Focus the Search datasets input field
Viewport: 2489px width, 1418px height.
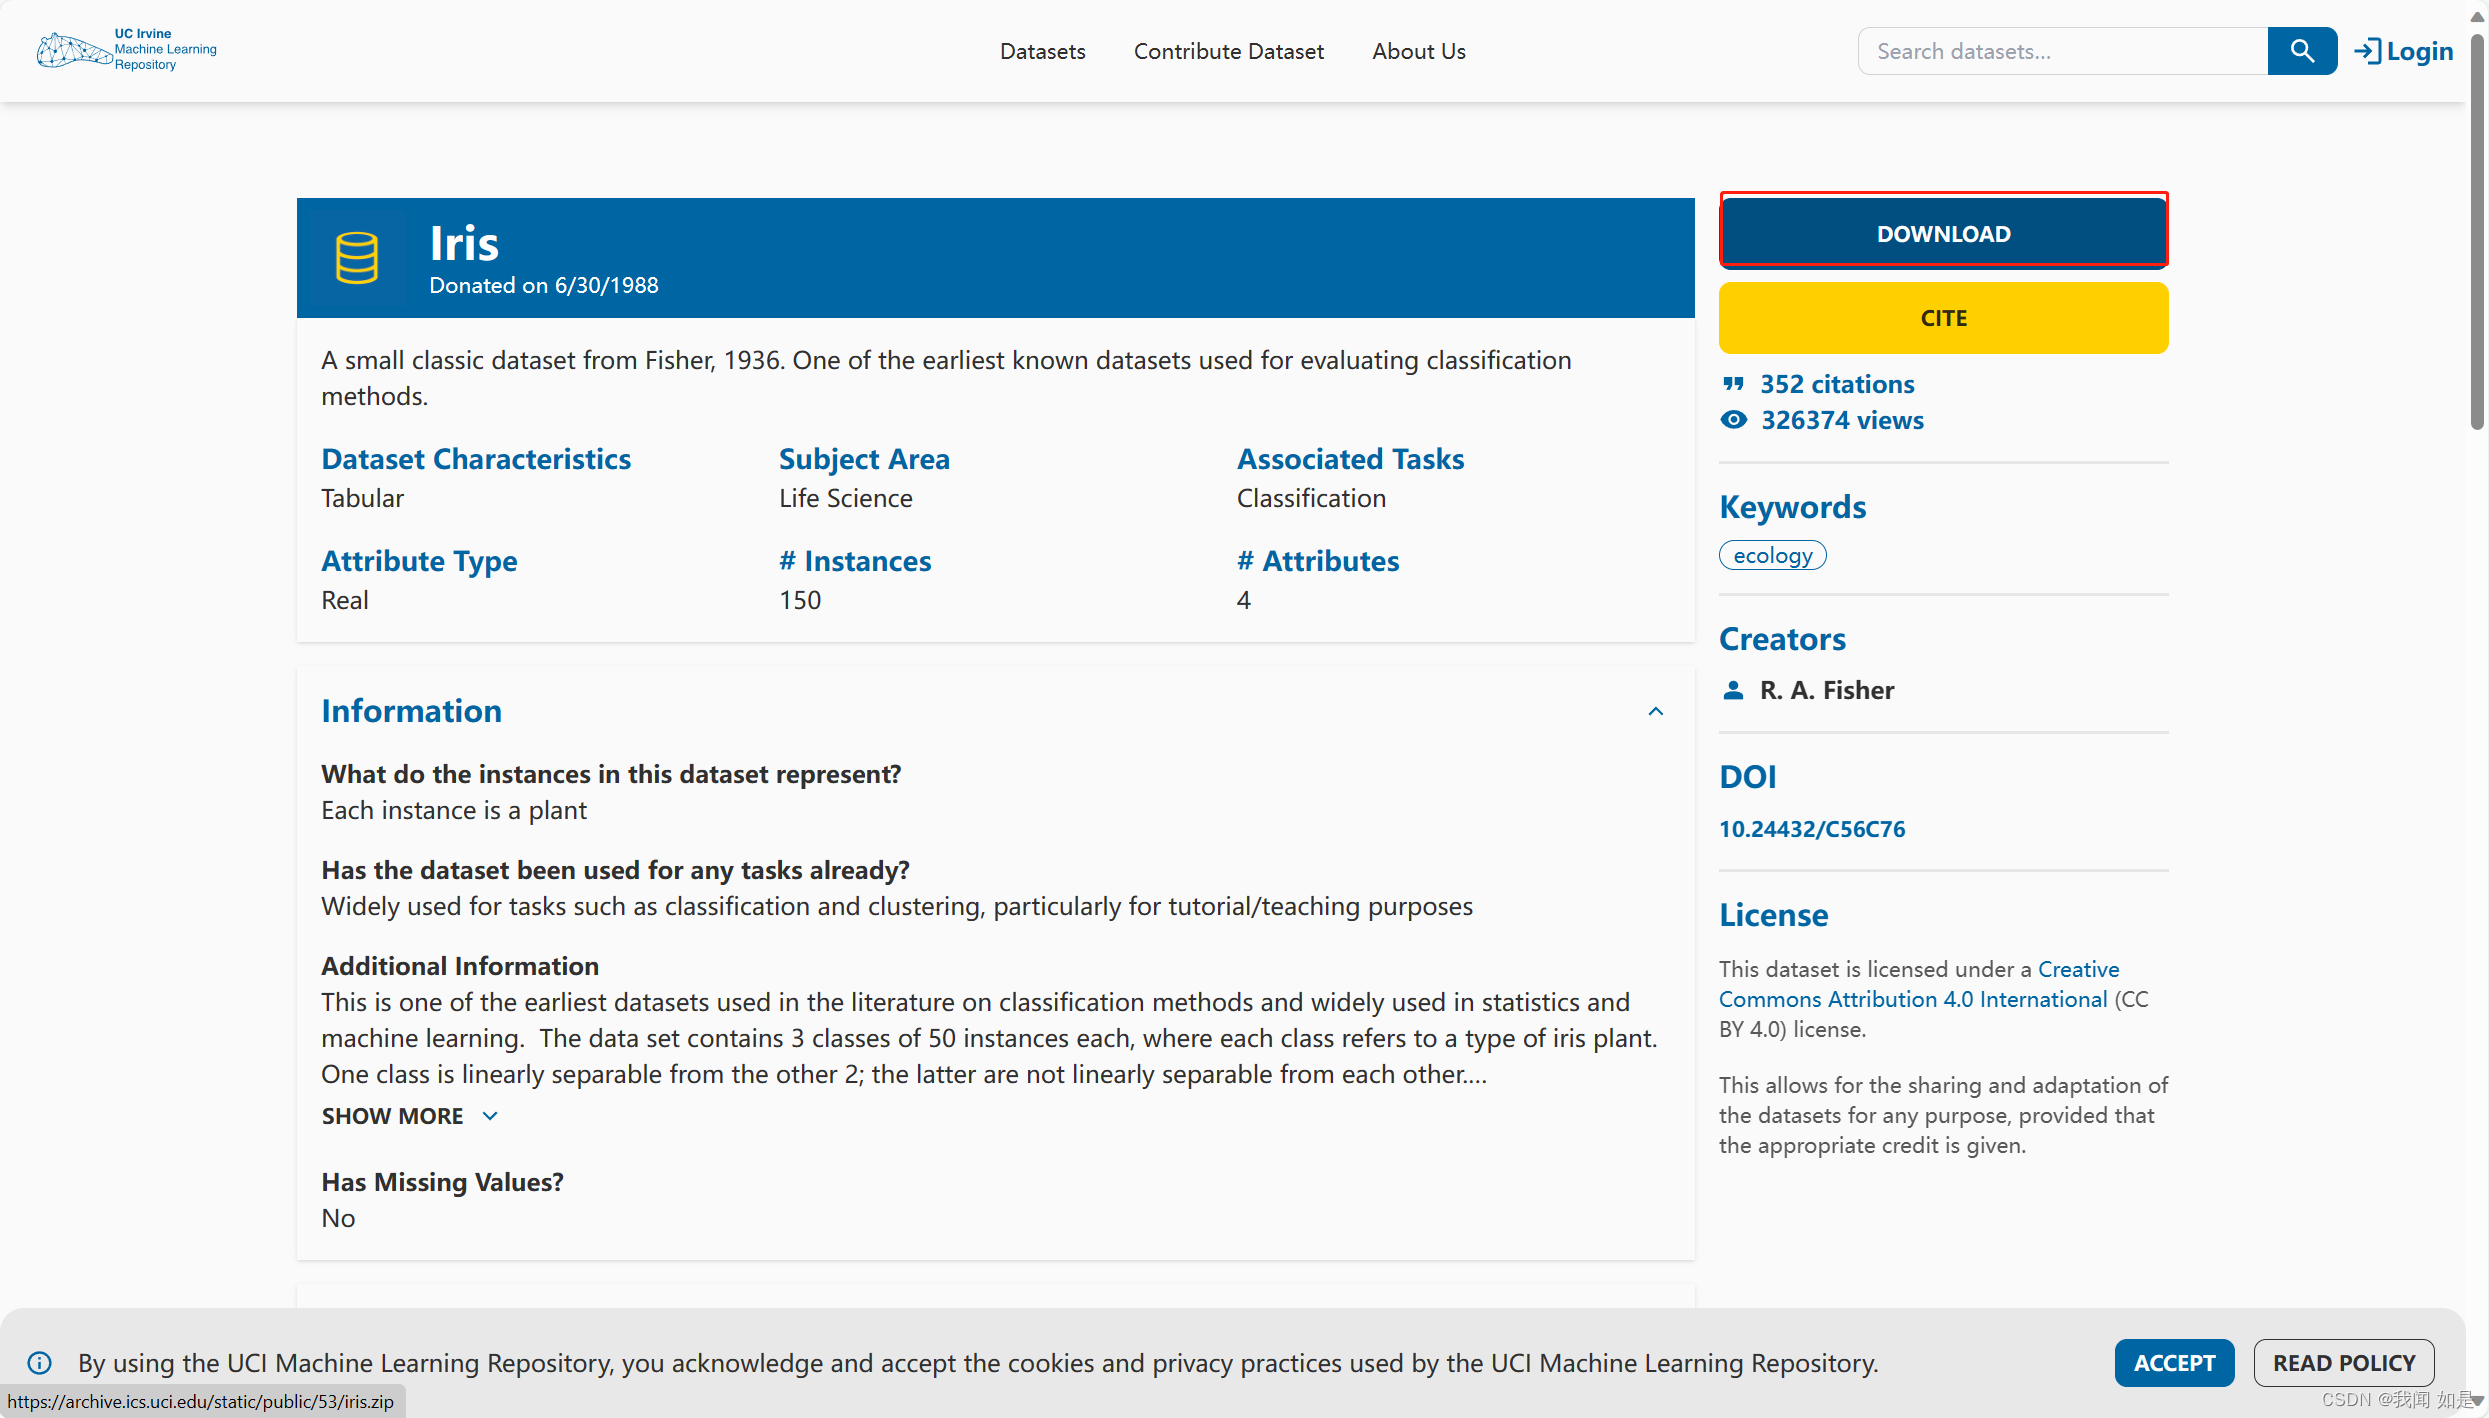pos(2062,51)
